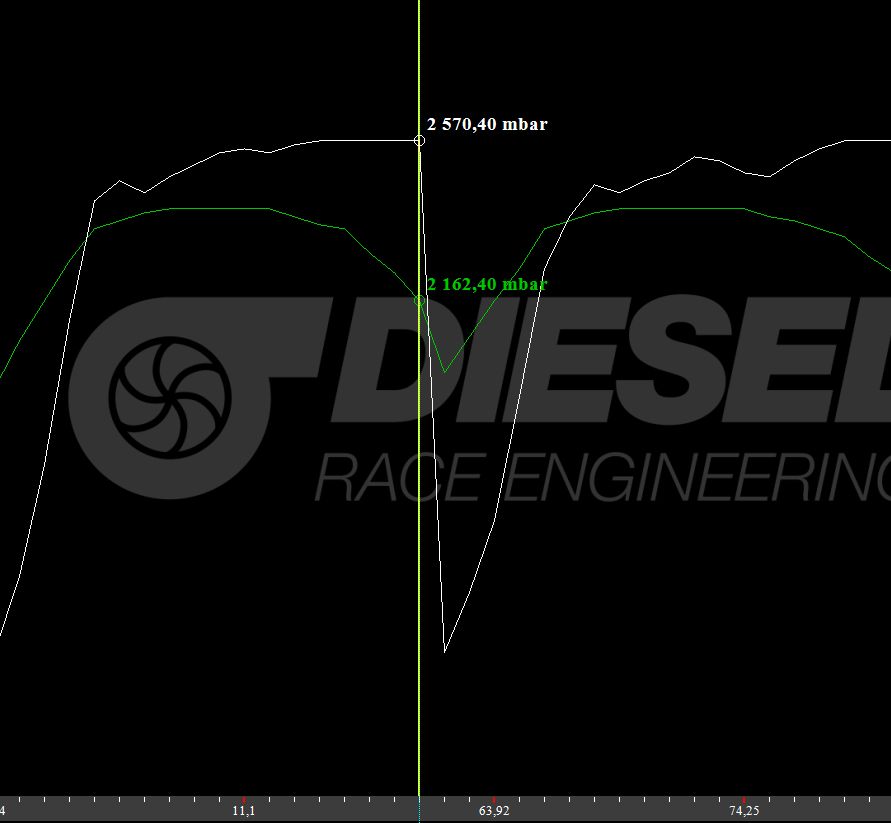Click the white 2 570,40 mbar value label

coord(487,124)
